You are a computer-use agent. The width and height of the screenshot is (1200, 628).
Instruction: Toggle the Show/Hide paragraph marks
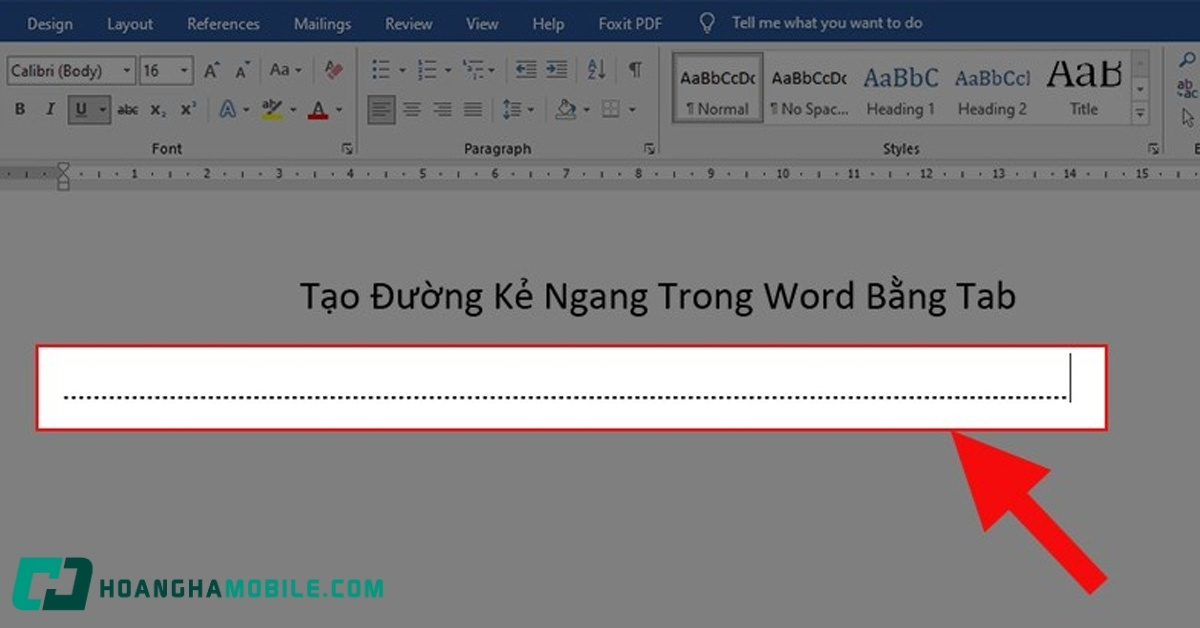coord(634,70)
